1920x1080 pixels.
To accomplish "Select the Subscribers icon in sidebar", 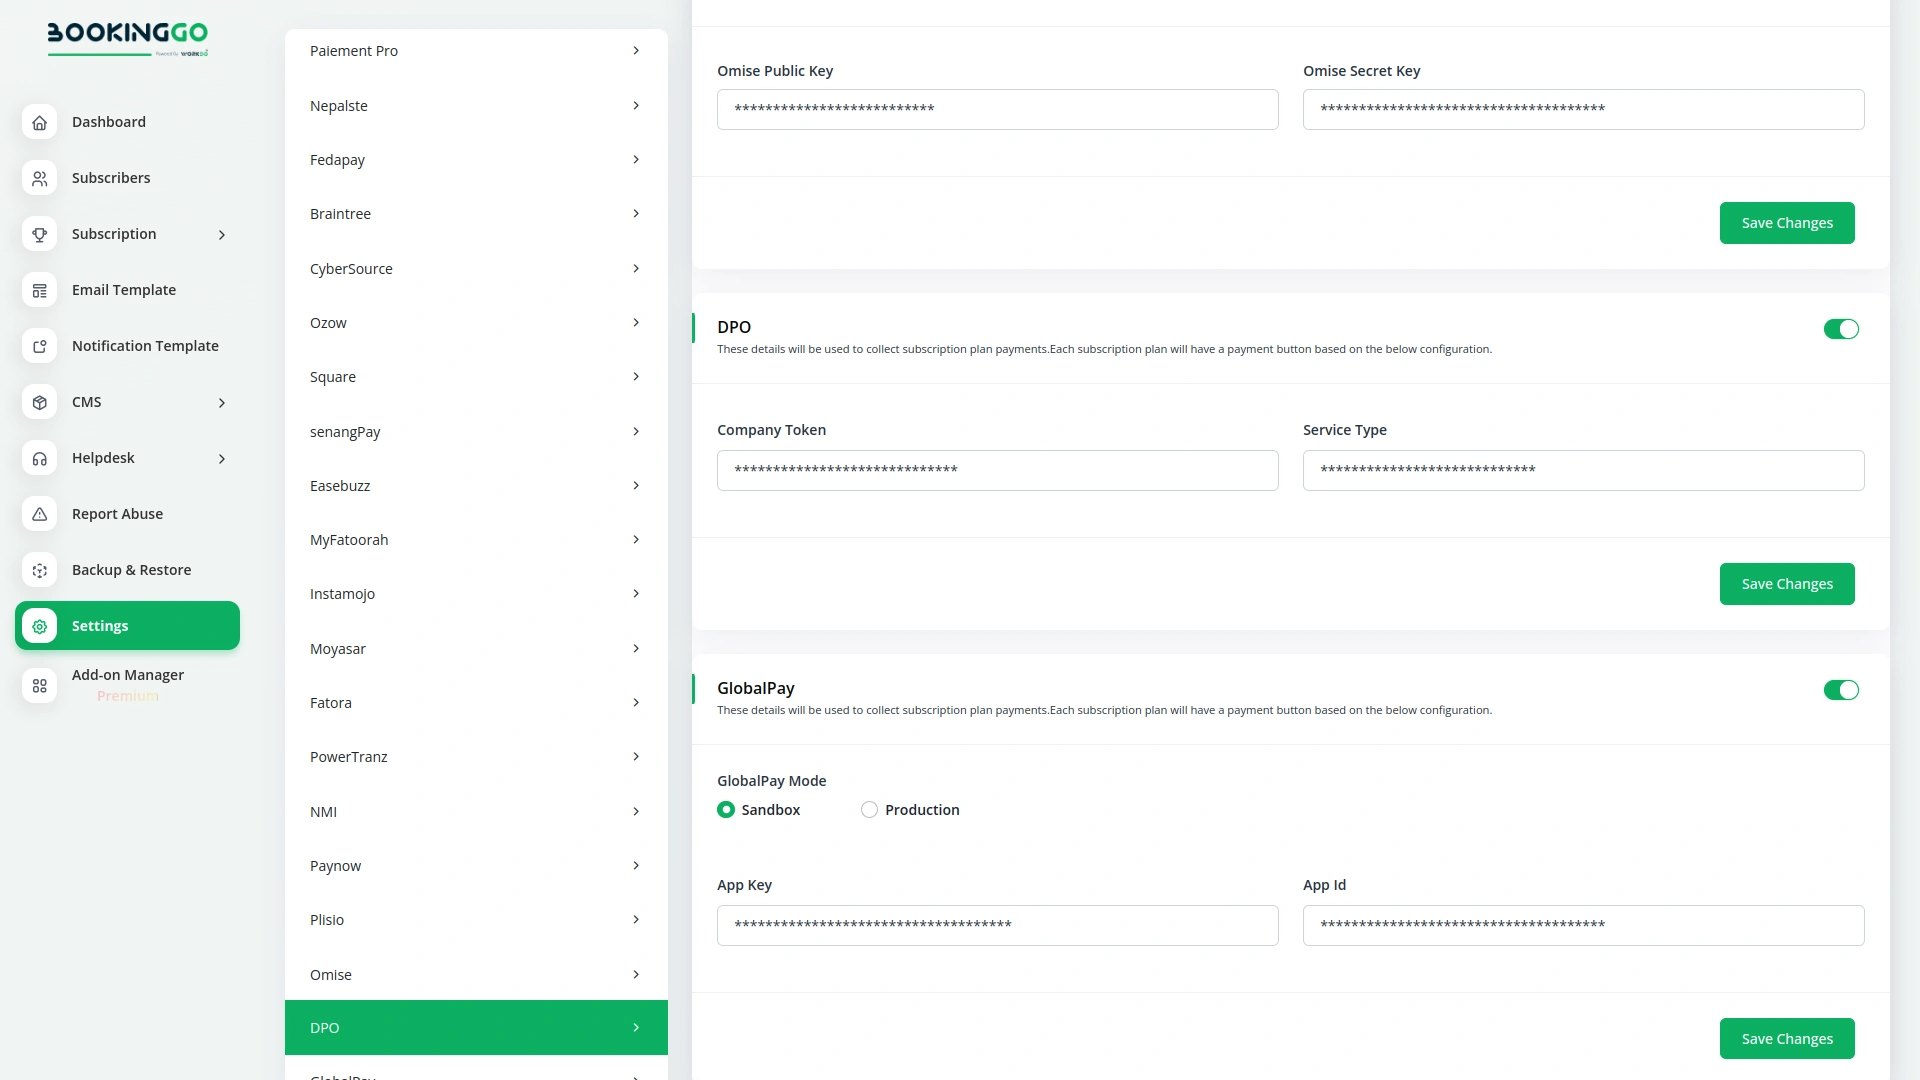I will pos(39,178).
